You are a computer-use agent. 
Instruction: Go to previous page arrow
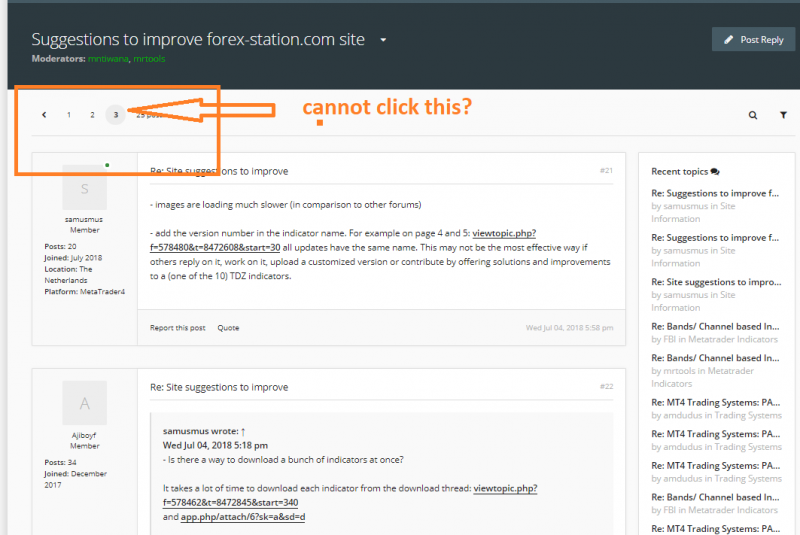click(x=44, y=115)
